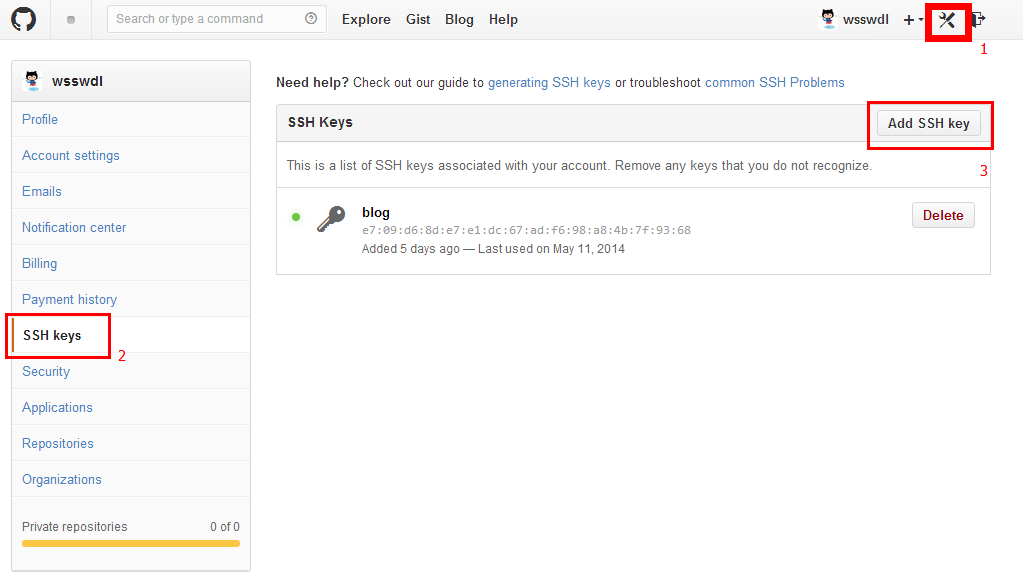Open generating SSH keys guide link

[x=549, y=82]
